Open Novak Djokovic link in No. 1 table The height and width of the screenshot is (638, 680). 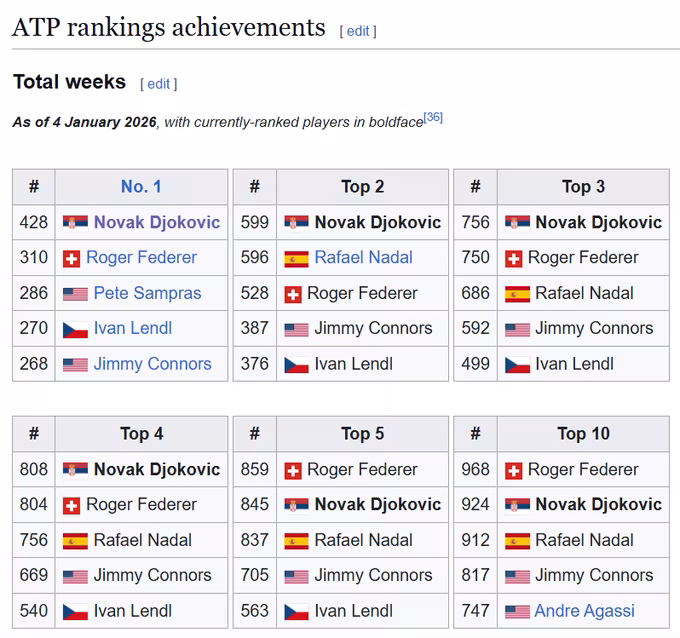coord(157,222)
